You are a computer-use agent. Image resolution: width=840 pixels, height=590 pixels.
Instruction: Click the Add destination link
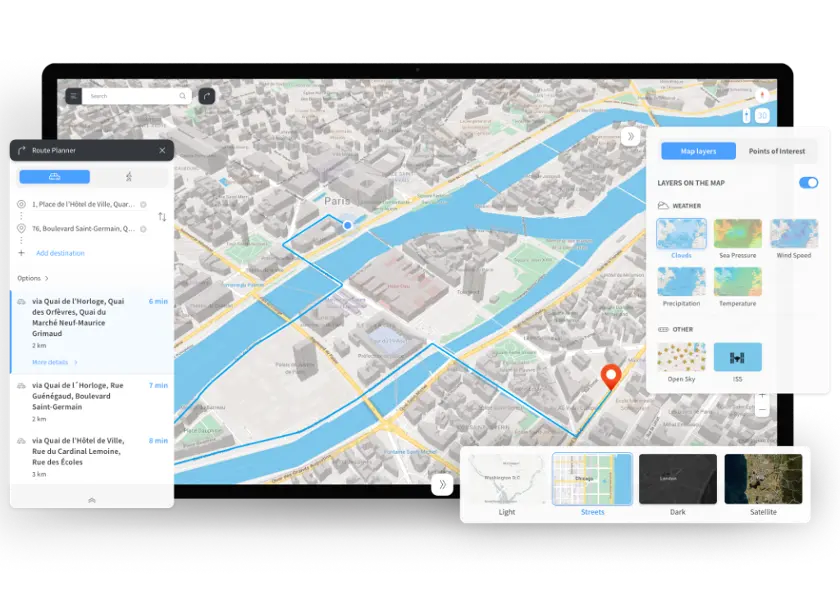(61, 253)
